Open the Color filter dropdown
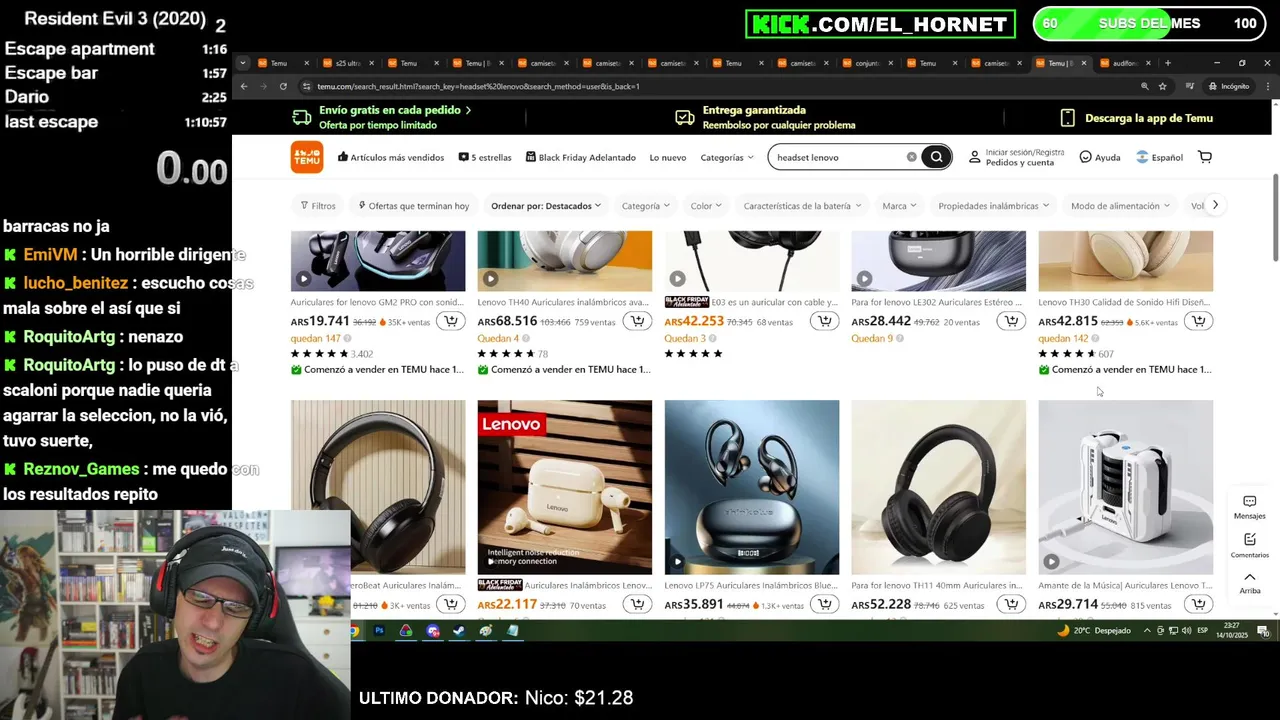The width and height of the screenshot is (1280, 720). point(707,206)
